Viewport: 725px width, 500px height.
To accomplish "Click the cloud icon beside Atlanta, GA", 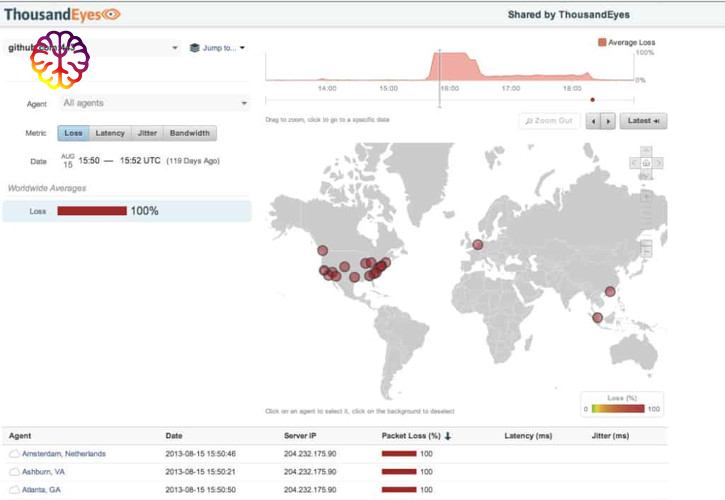I will coord(14,490).
